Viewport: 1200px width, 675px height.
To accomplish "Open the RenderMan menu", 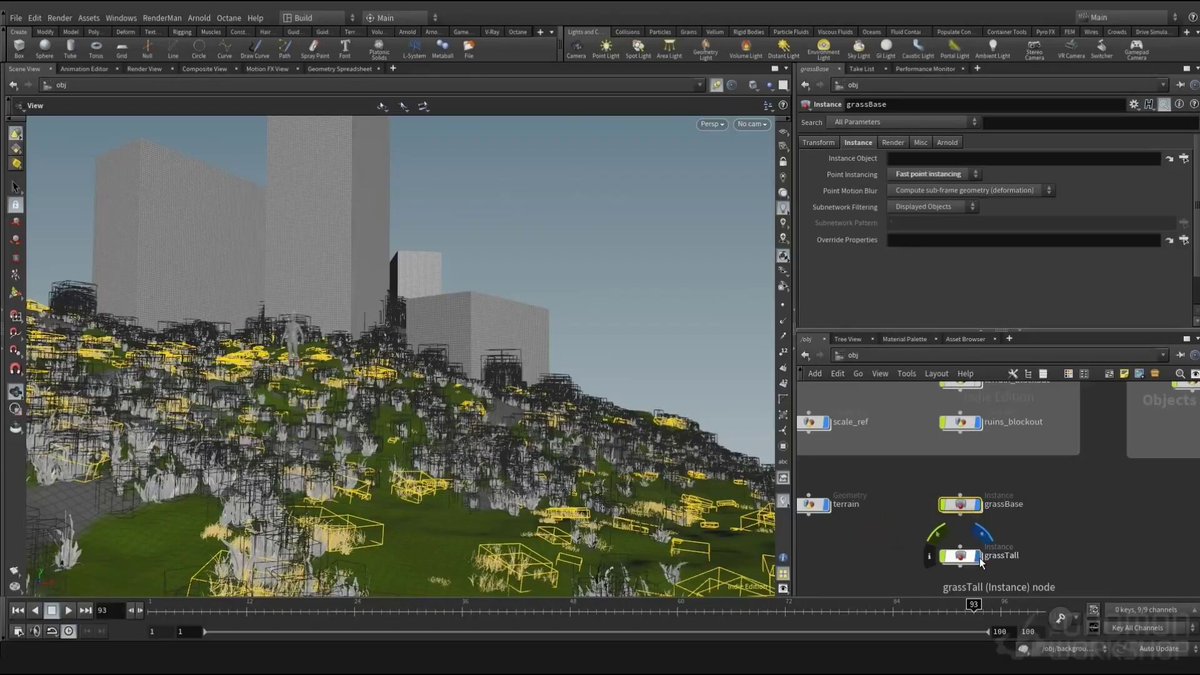I will click(x=162, y=18).
